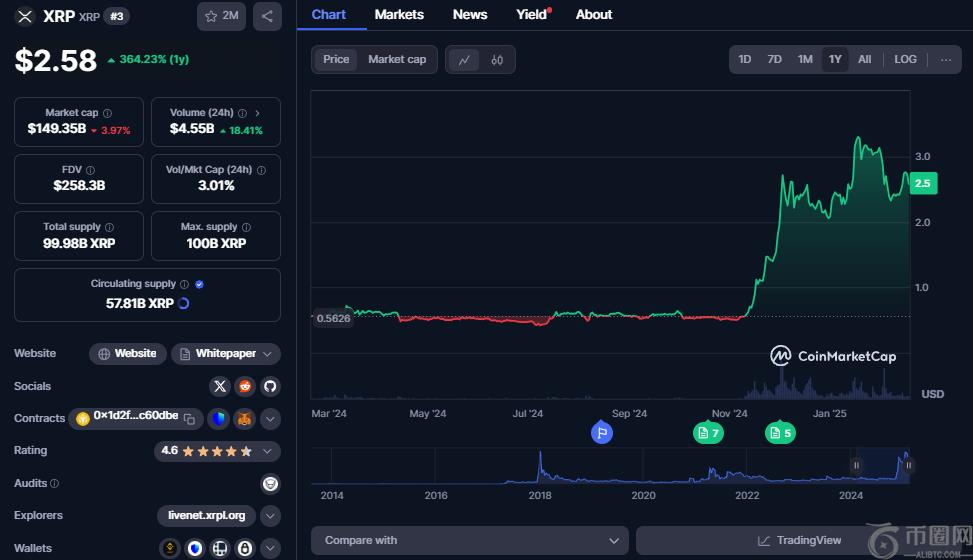Click the share icon near XRP title
Image resolution: width=973 pixels, height=560 pixels.
(266, 16)
